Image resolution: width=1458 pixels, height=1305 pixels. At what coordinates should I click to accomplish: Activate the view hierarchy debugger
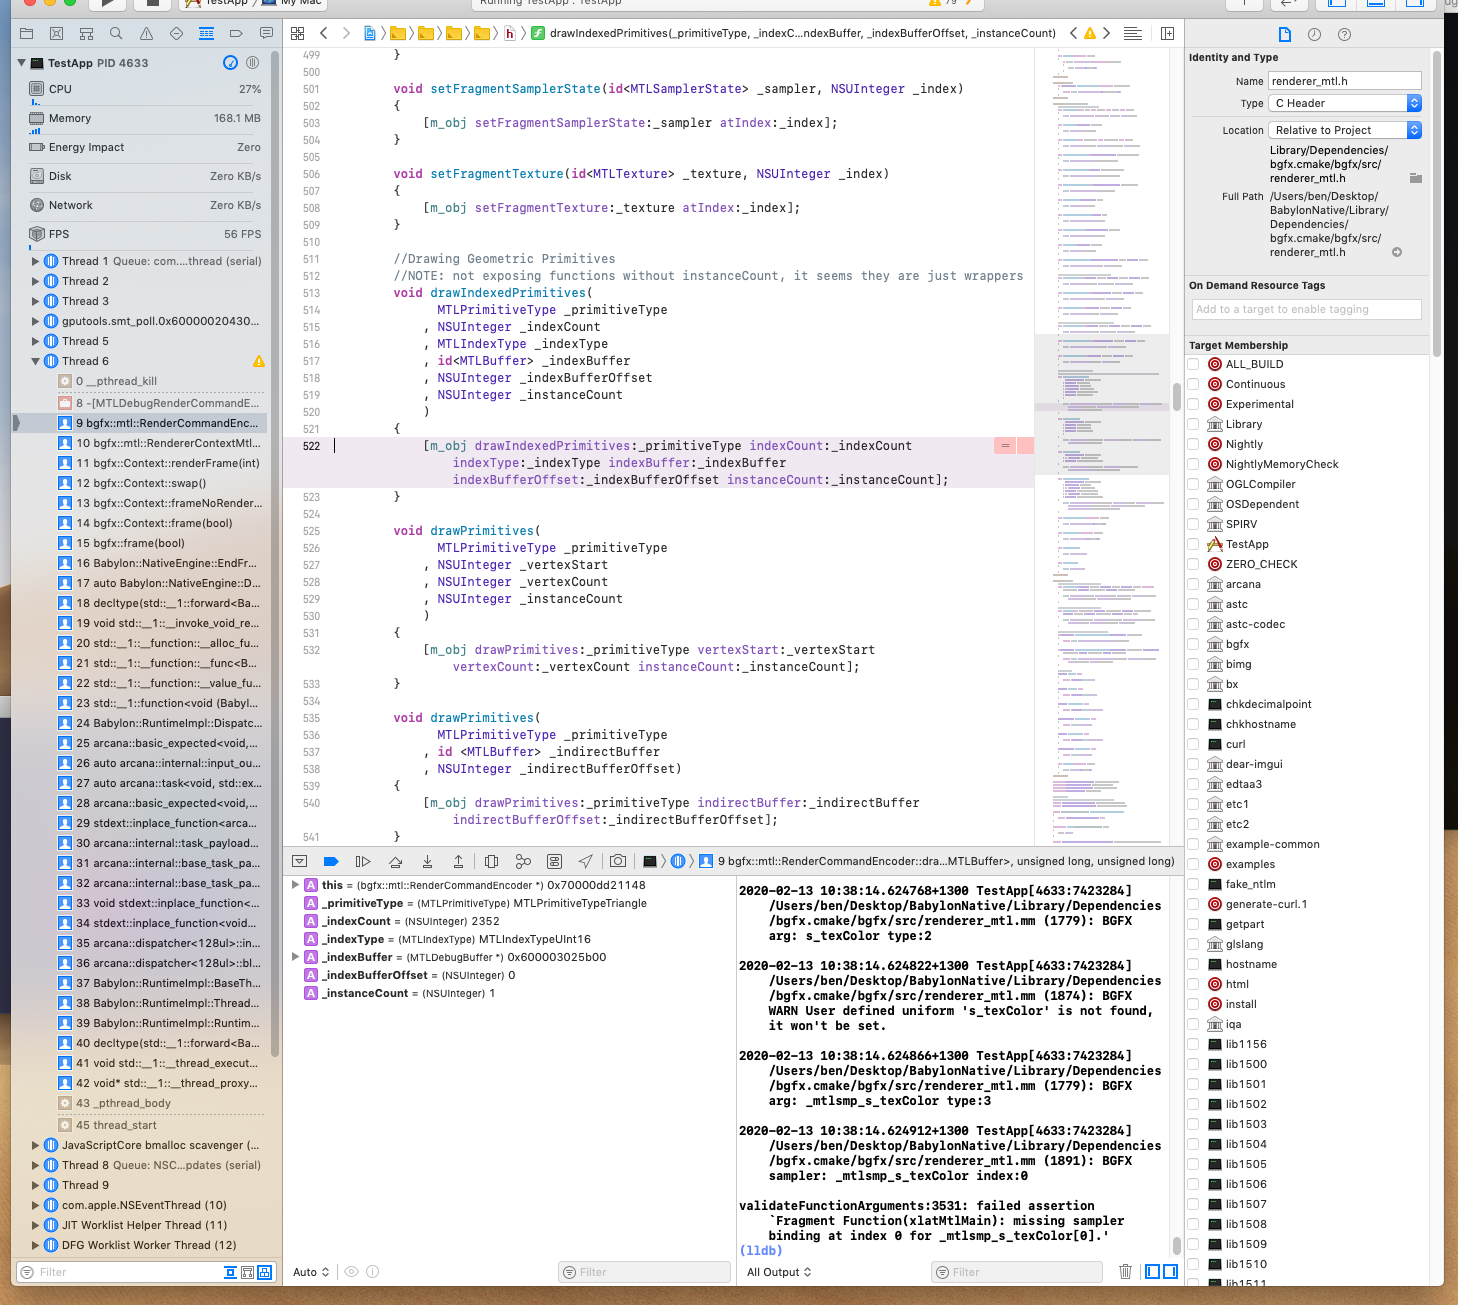click(490, 861)
